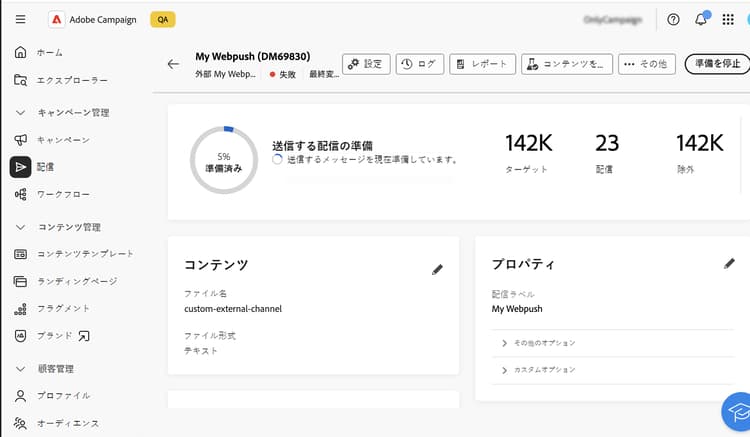Click the 23 配信 metric
The width and height of the screenshot is (750, 437).
(607, 153)
